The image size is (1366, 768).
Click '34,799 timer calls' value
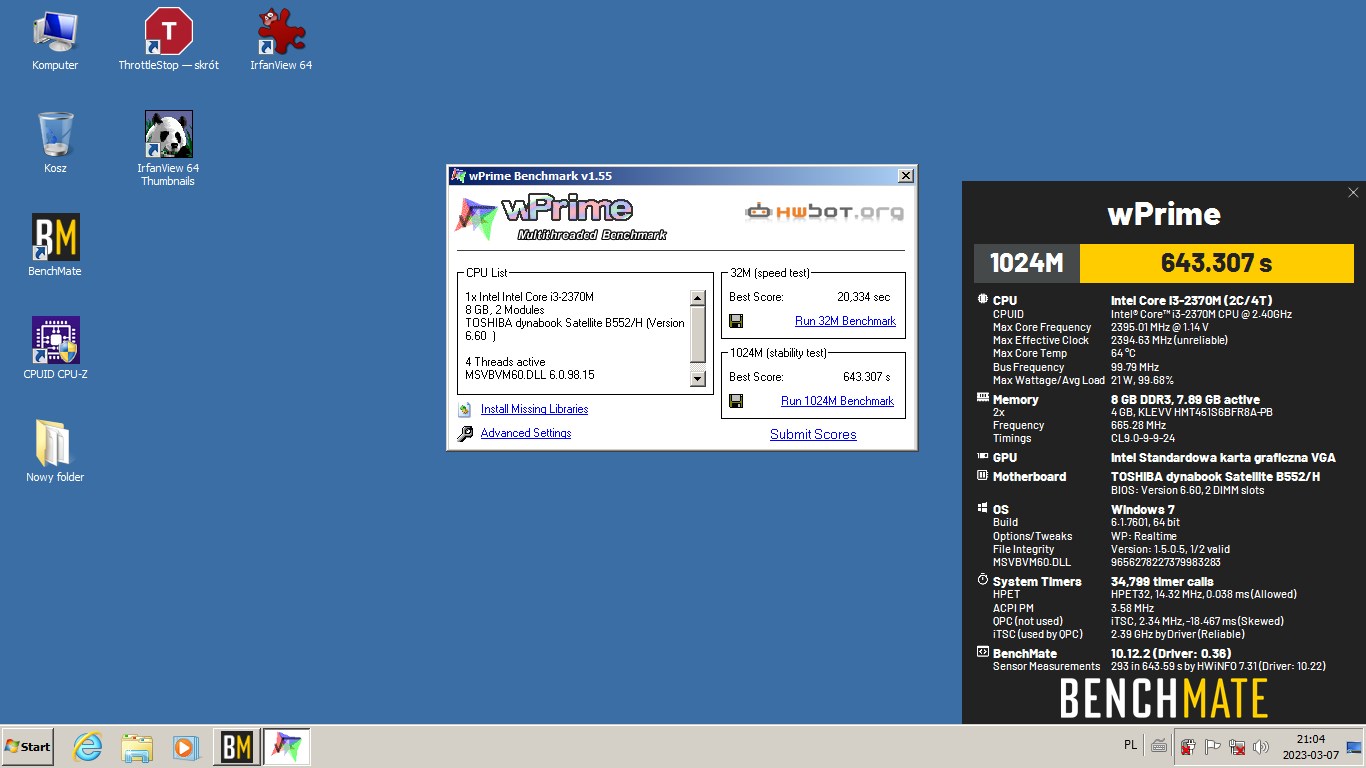1162,581
